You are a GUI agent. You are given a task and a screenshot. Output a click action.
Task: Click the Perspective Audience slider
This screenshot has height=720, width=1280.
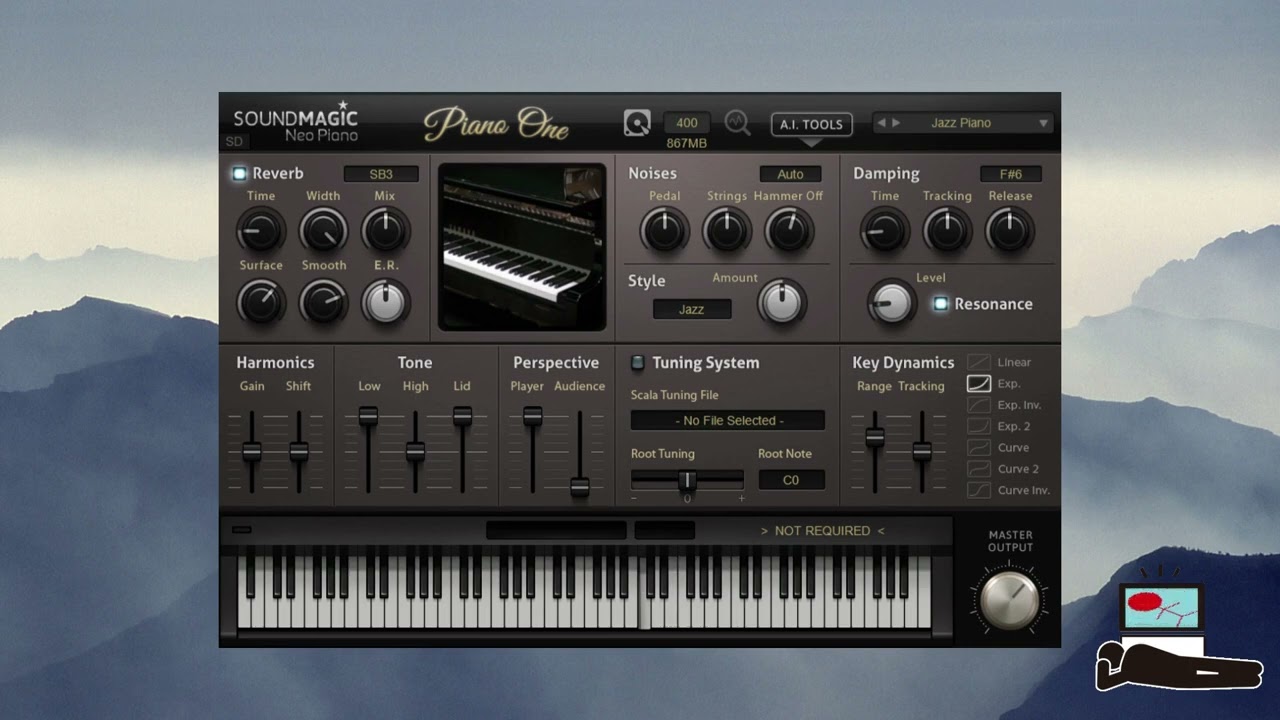coord(579,487)
